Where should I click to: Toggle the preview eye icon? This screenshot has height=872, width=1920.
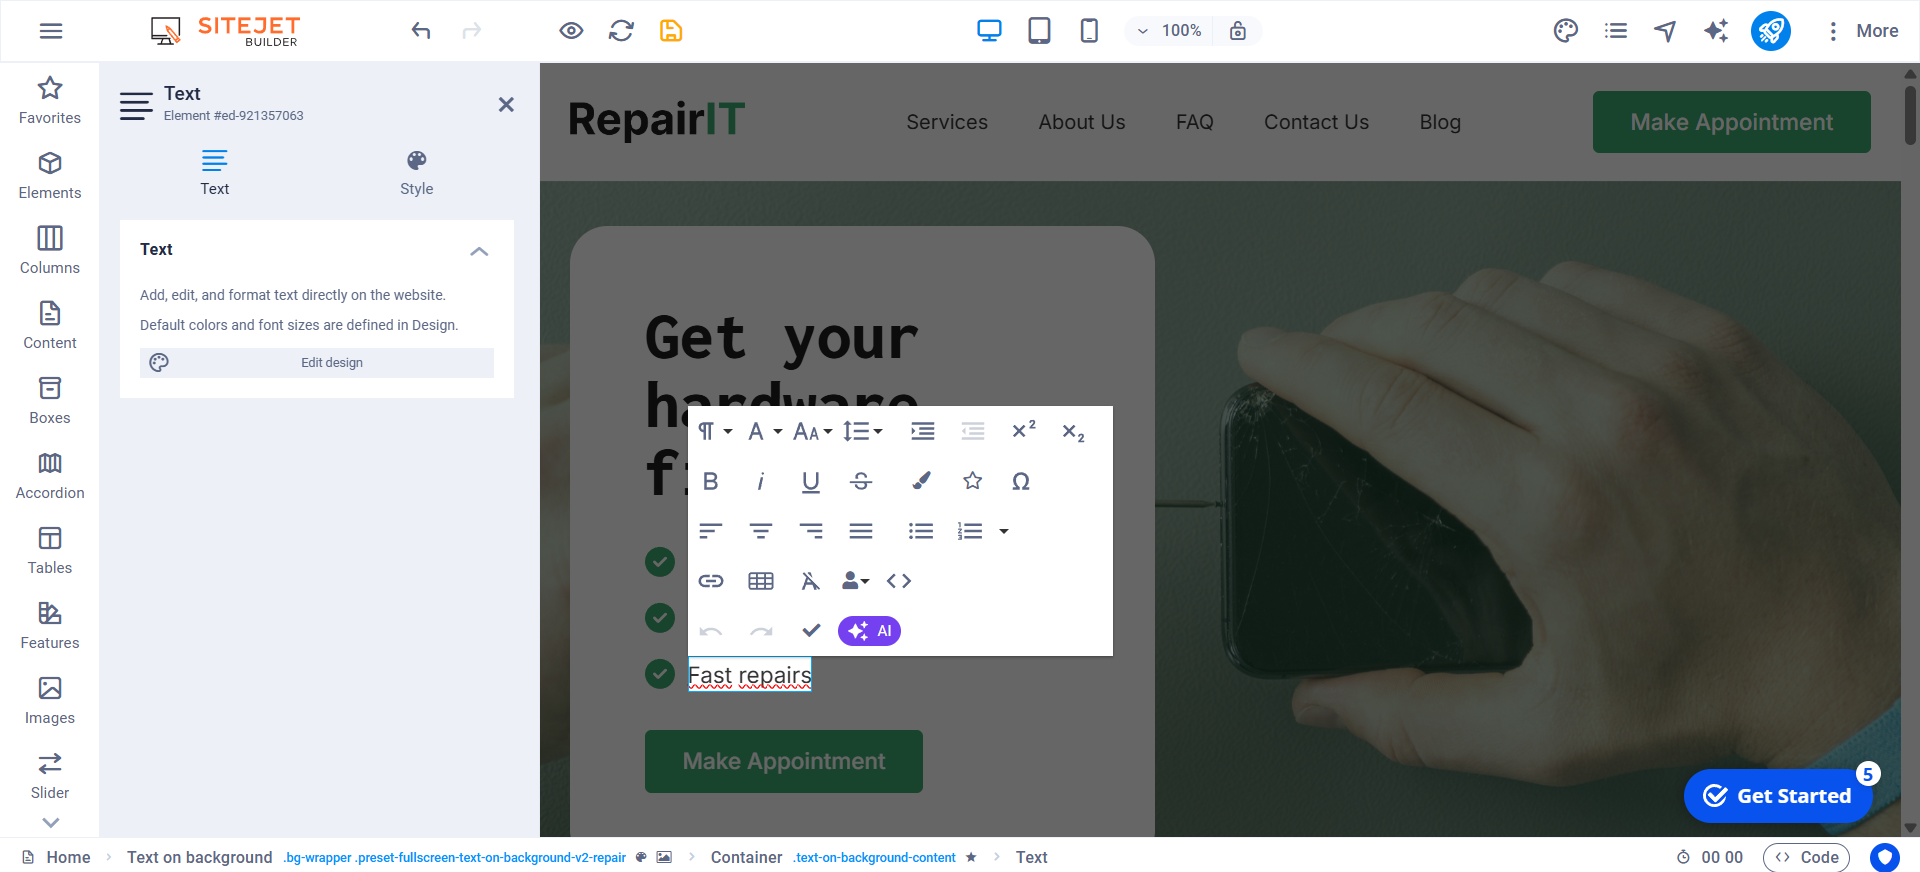[x=571, y=31]
